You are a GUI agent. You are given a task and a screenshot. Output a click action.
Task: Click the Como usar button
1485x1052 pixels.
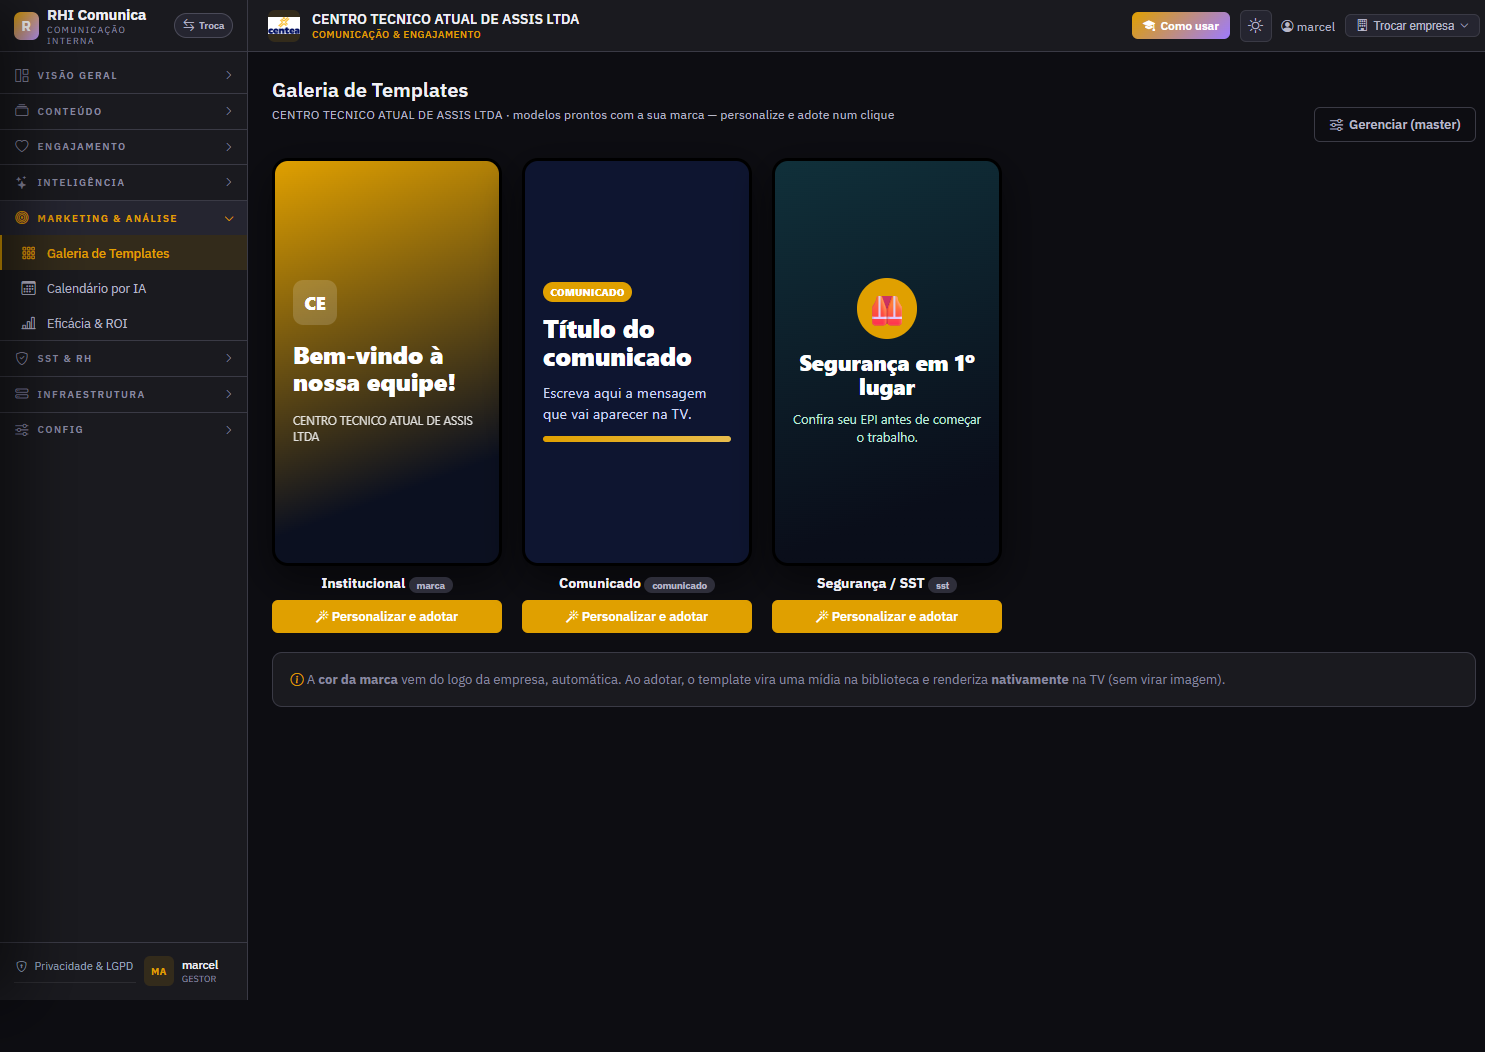[x=1181, y=26]
